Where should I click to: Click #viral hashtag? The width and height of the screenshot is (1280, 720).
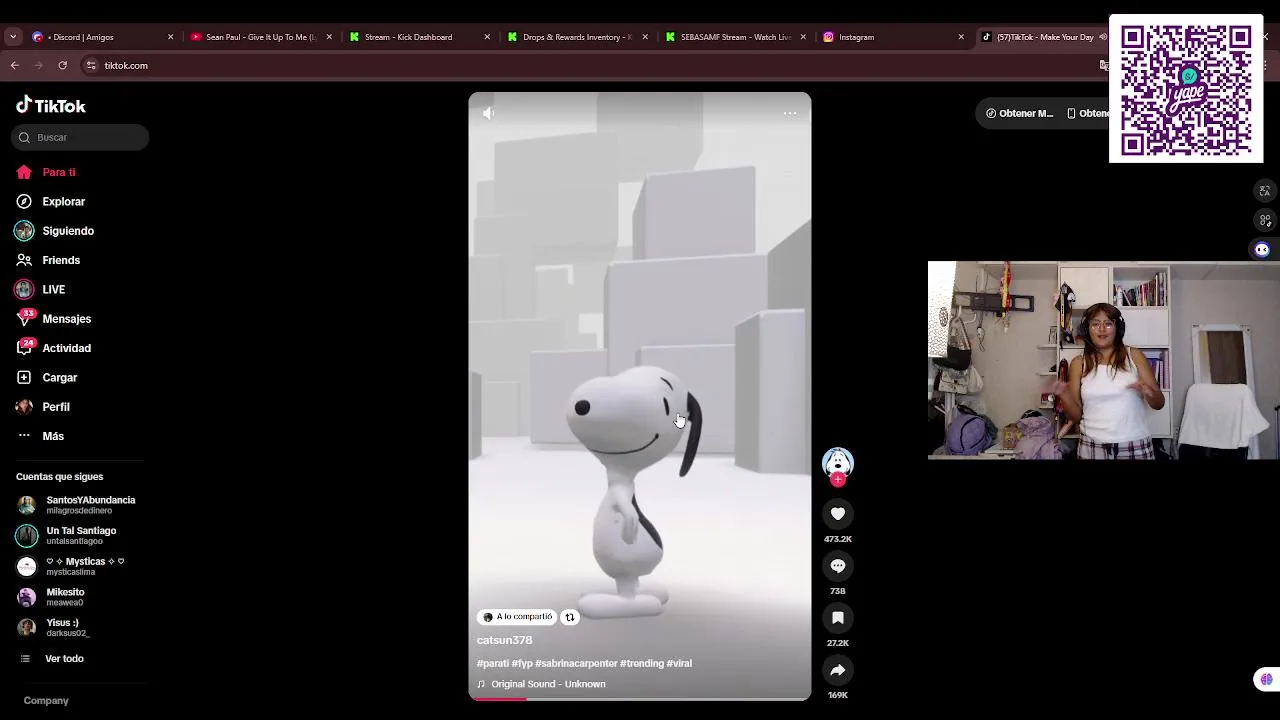pos(680,663)
